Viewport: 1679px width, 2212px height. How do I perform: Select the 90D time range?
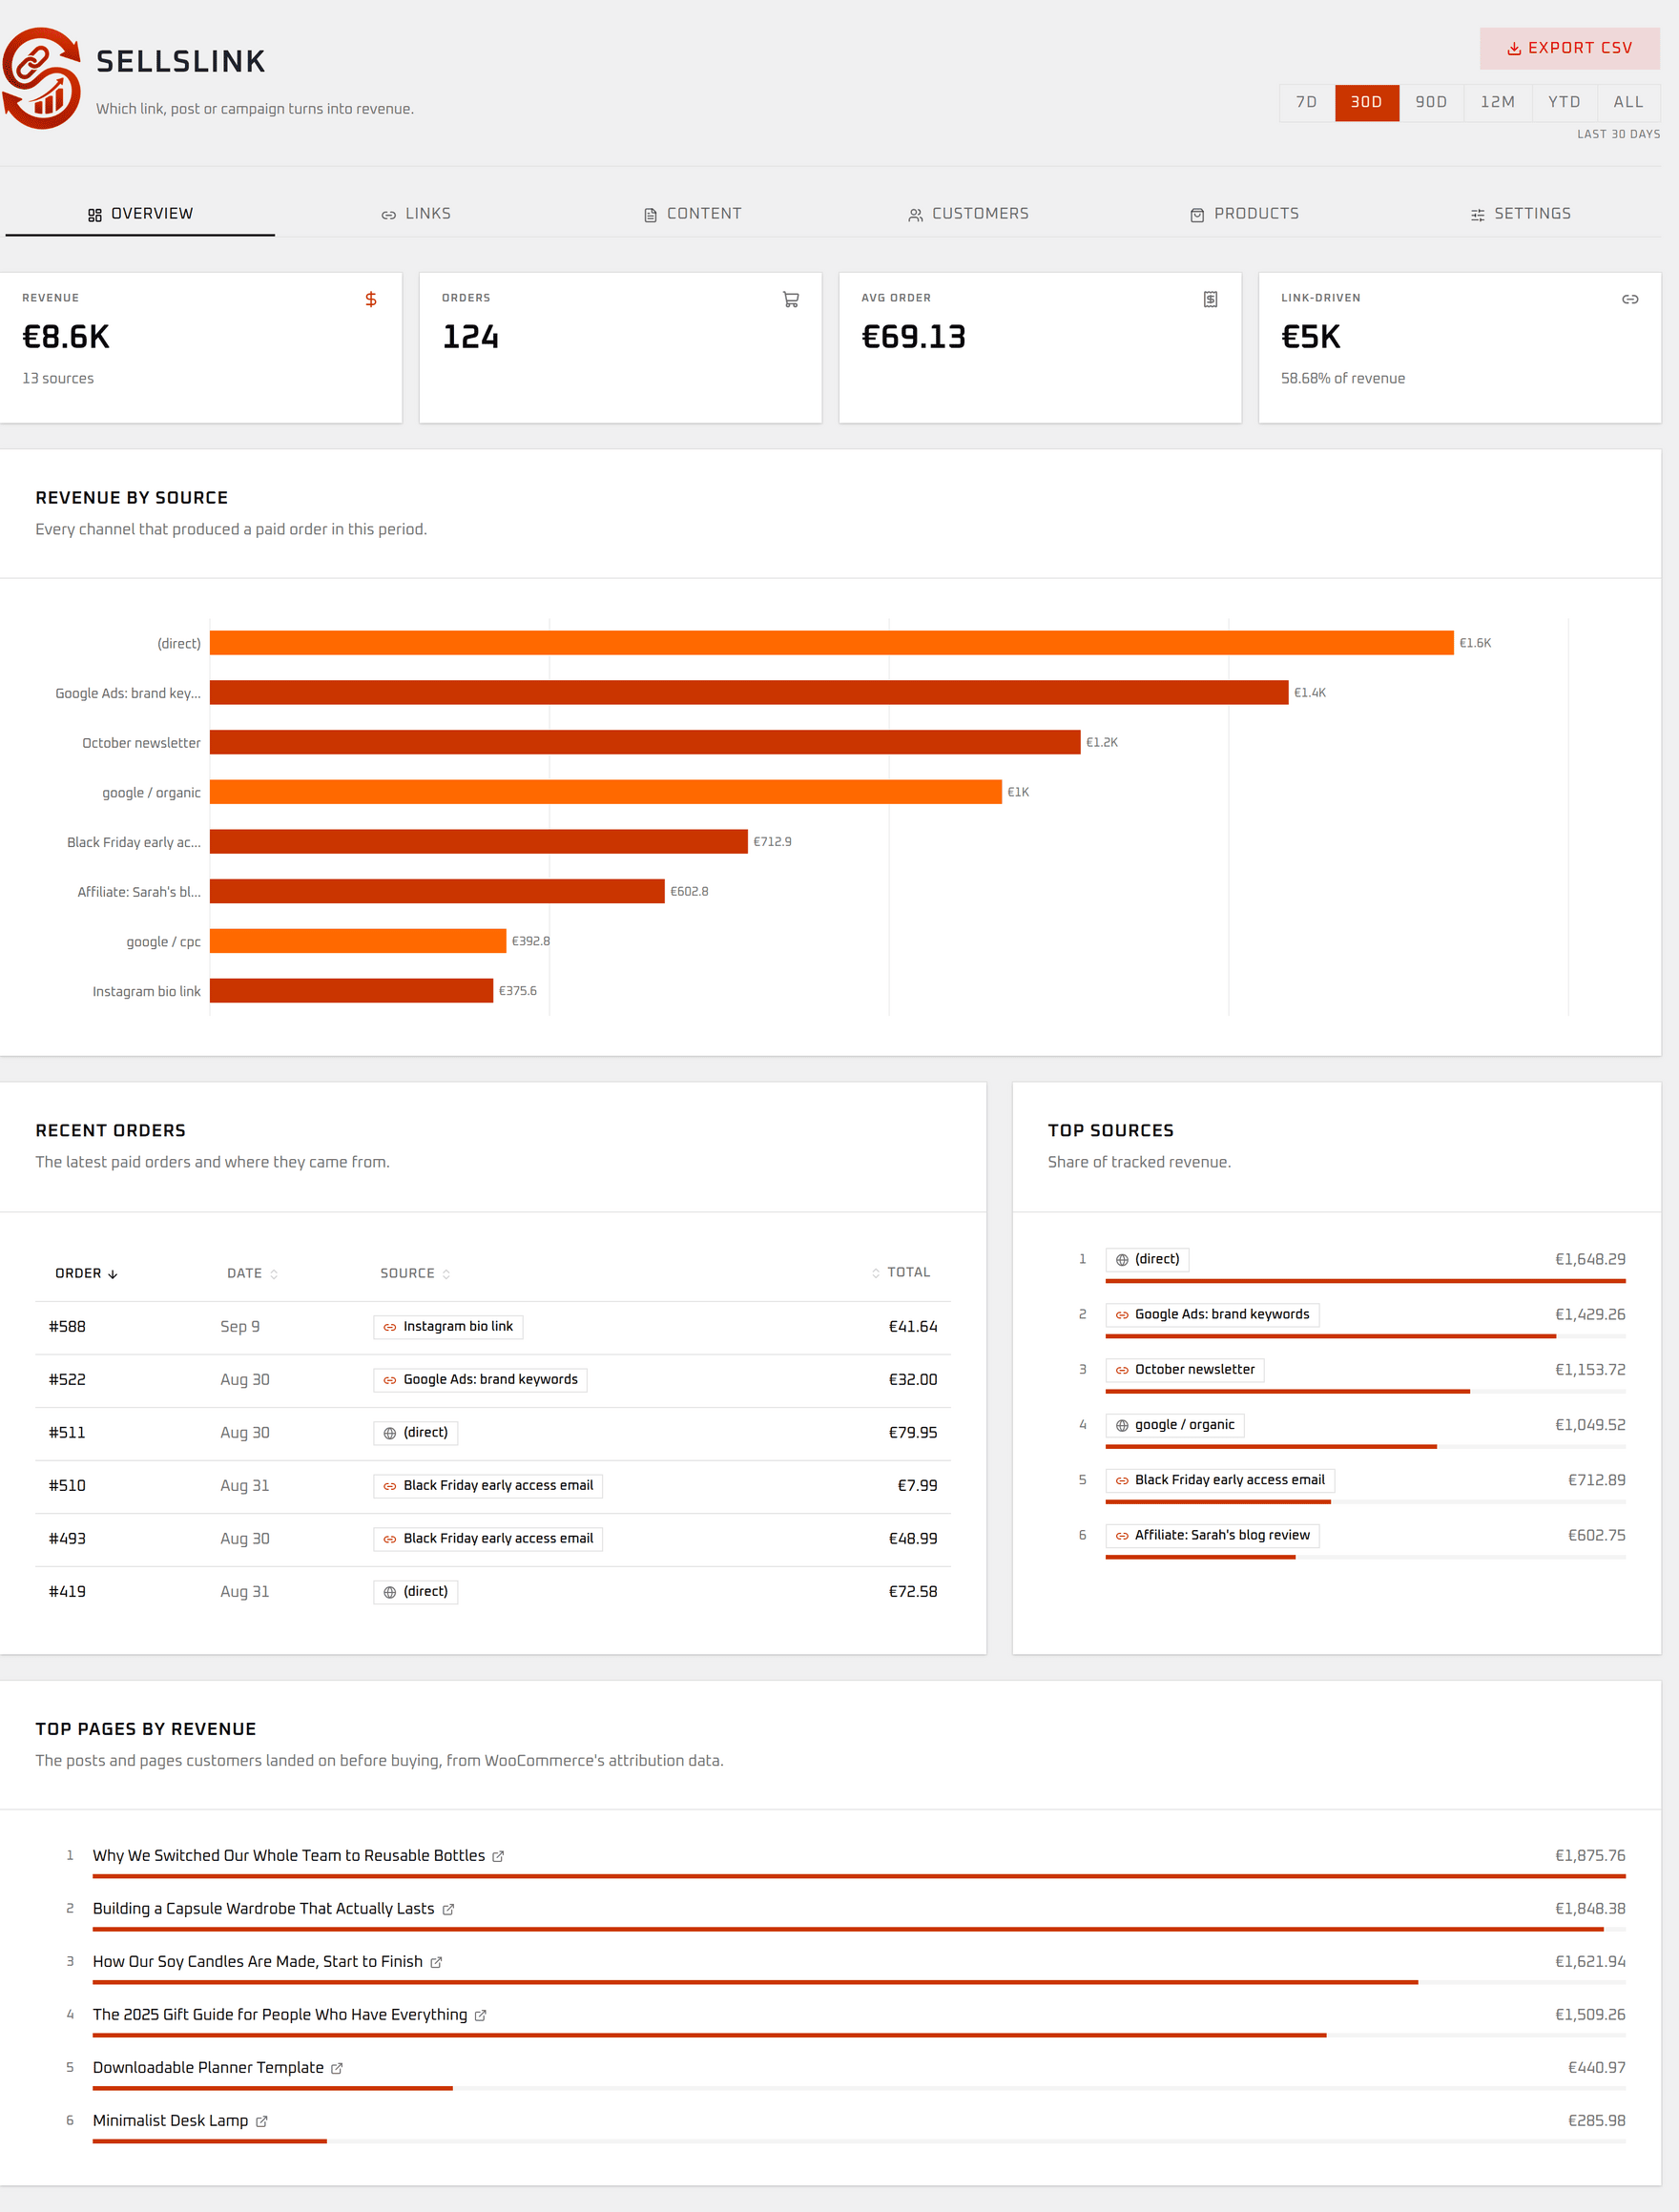[x=1431, y=102]
